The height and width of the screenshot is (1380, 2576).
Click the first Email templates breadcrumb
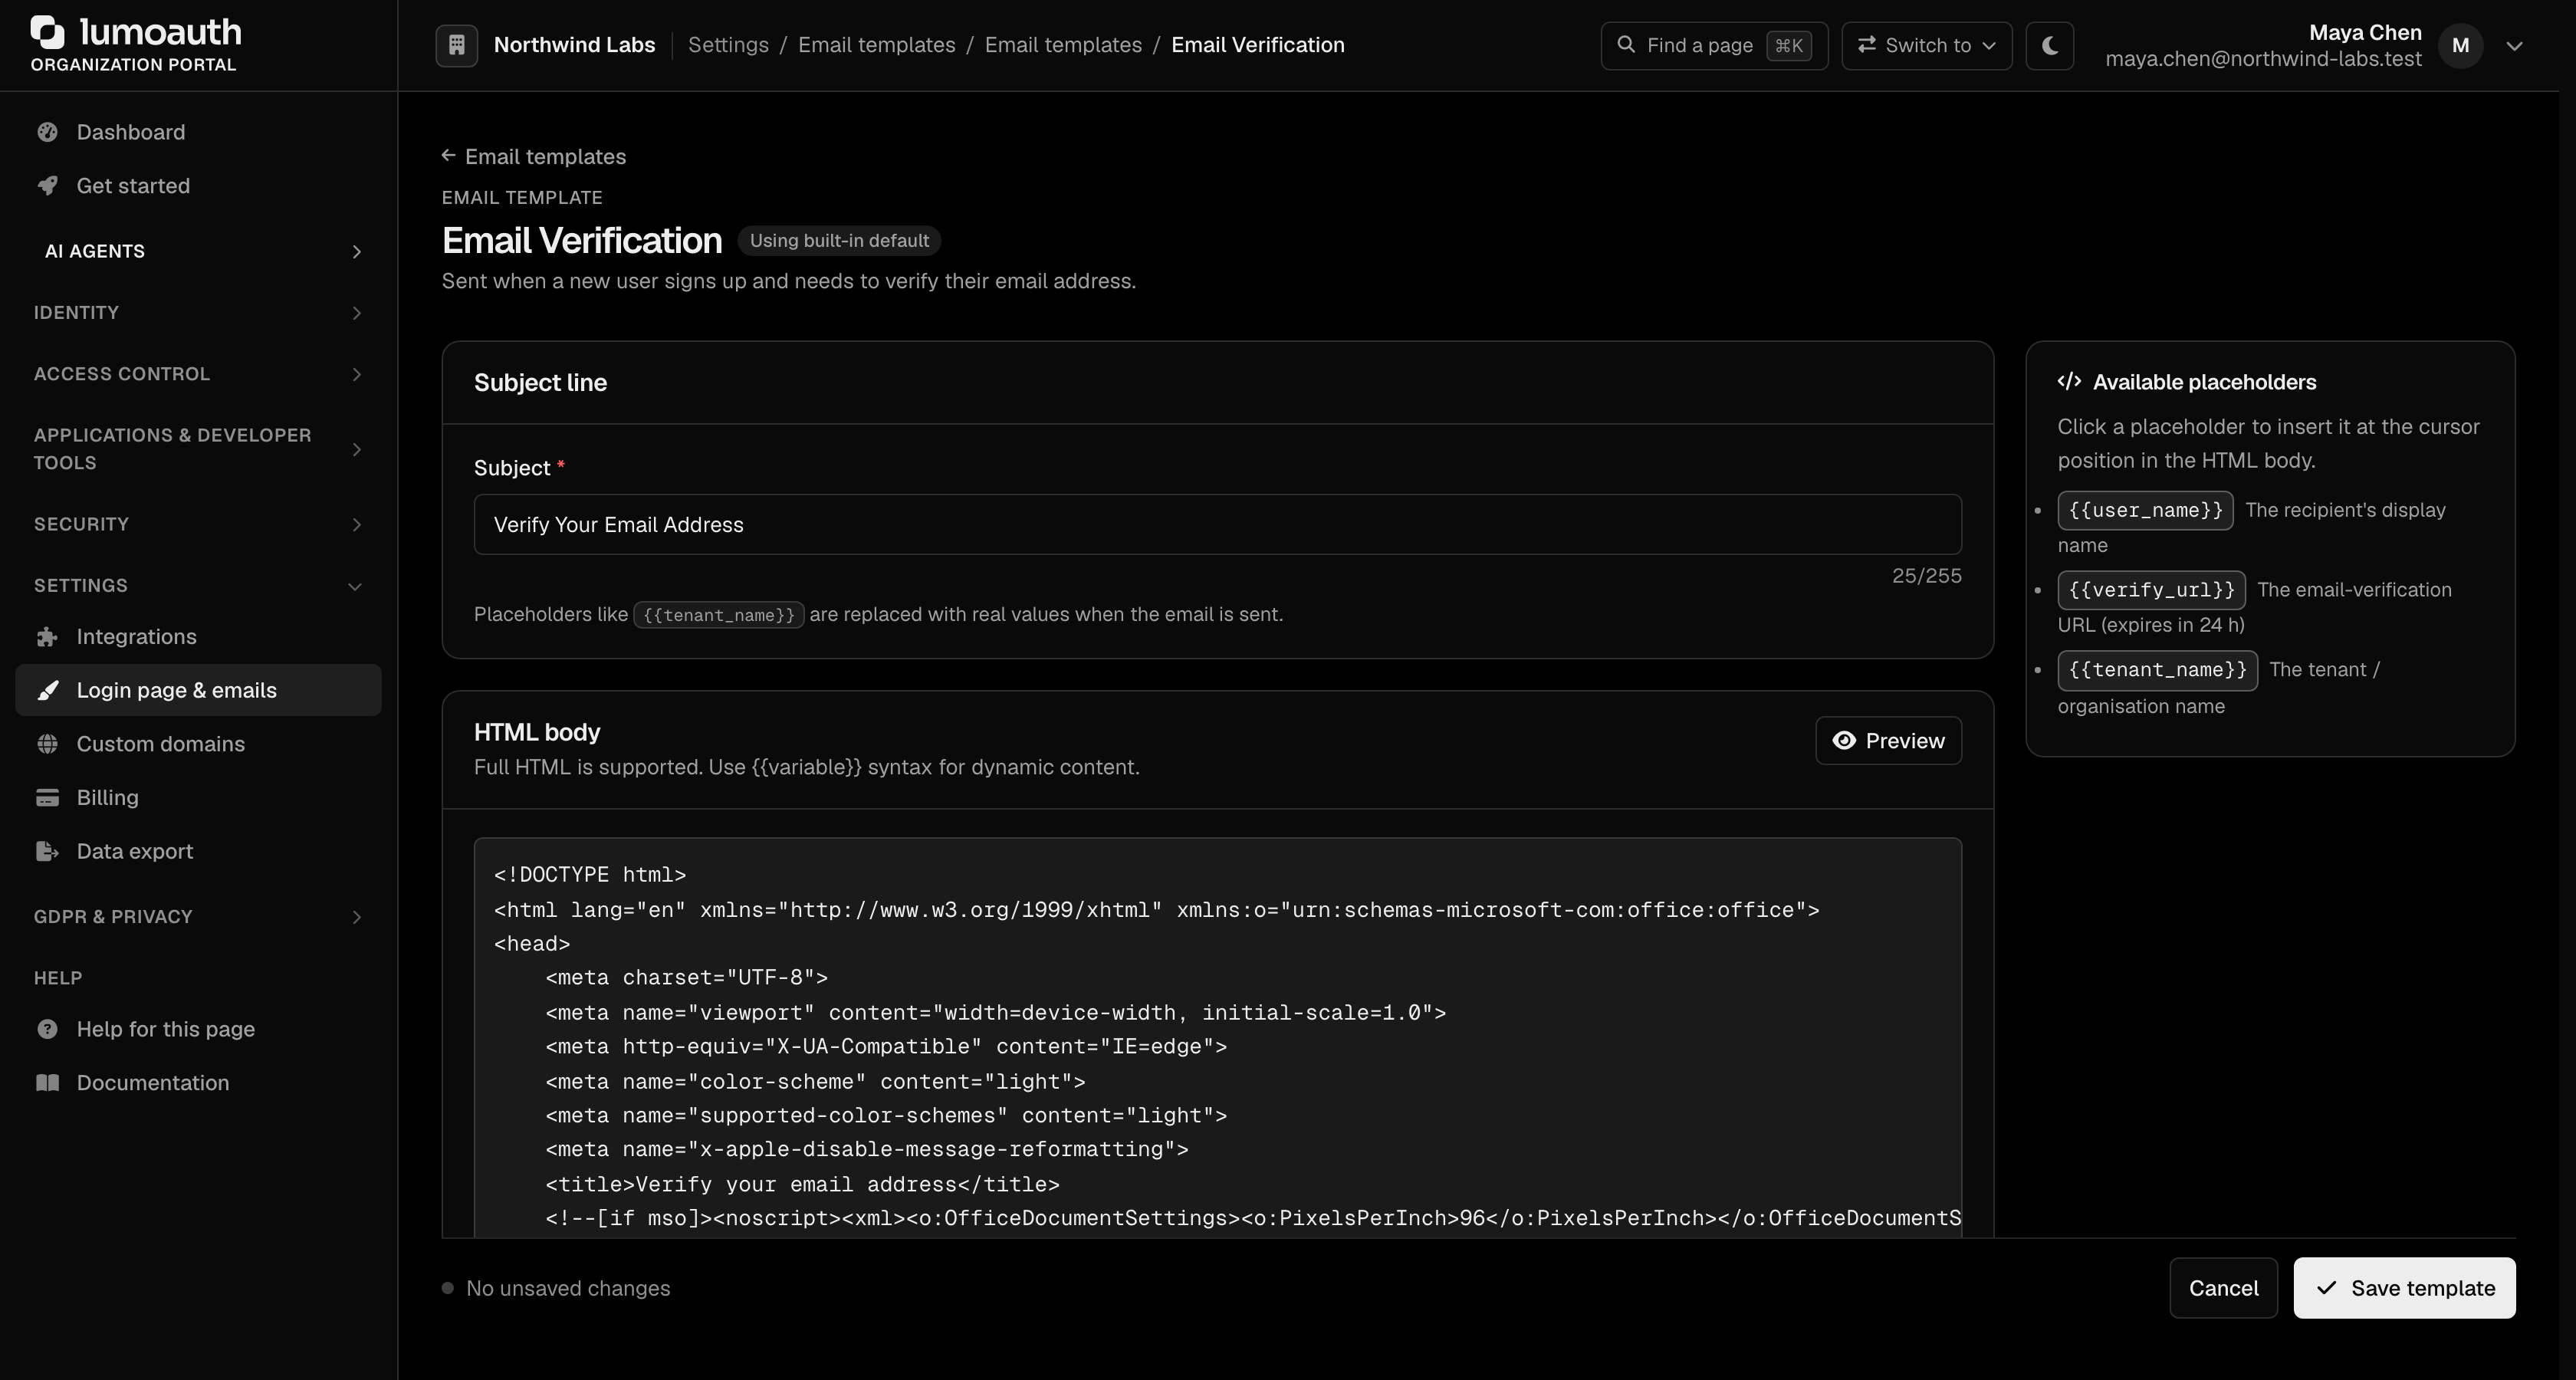[876, 45]
